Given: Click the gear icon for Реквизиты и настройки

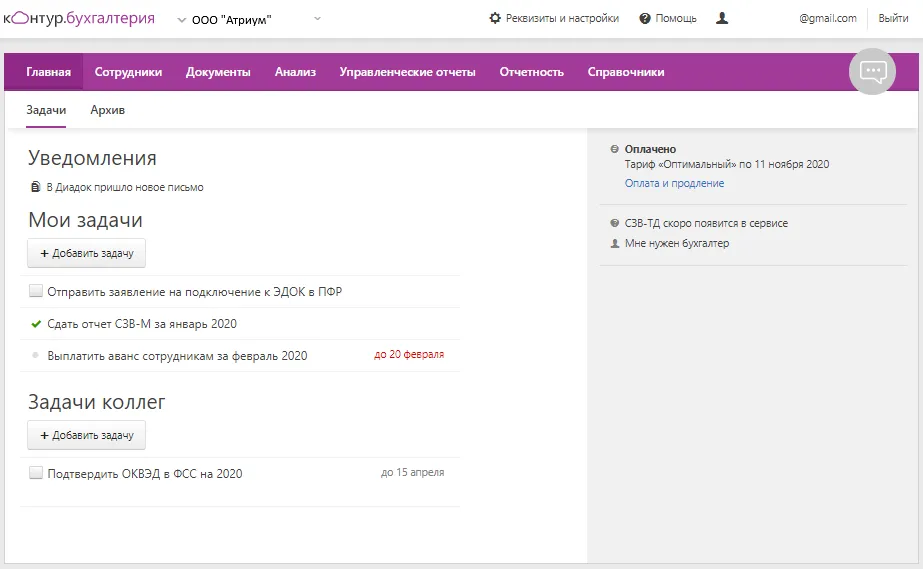Looking at the screenshot, I should click(x=495, y=18).
